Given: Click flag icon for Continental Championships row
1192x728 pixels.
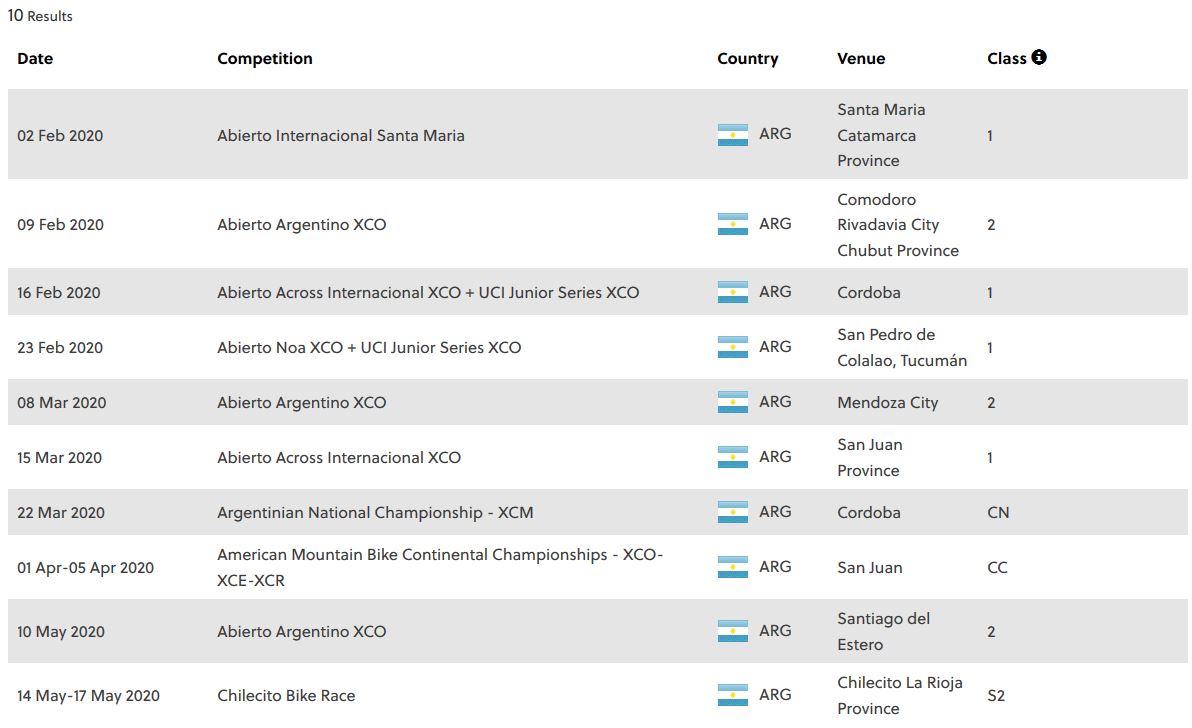Looking at the screenshot, I should (x=732, y=567).
